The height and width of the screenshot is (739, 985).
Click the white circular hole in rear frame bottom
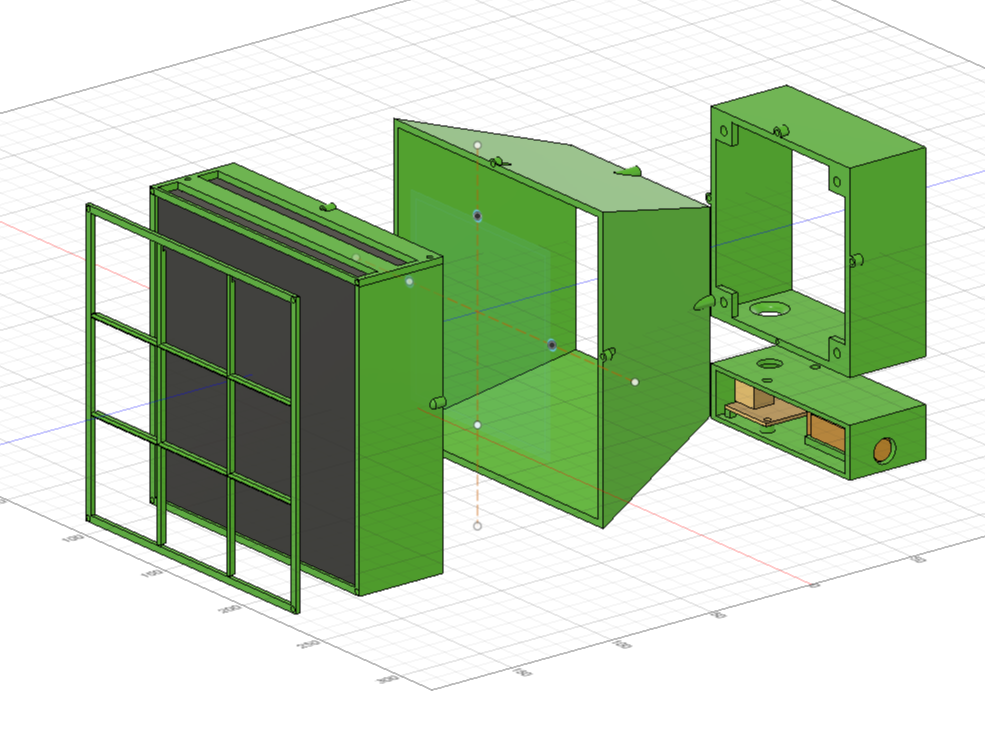coord(770,310)
